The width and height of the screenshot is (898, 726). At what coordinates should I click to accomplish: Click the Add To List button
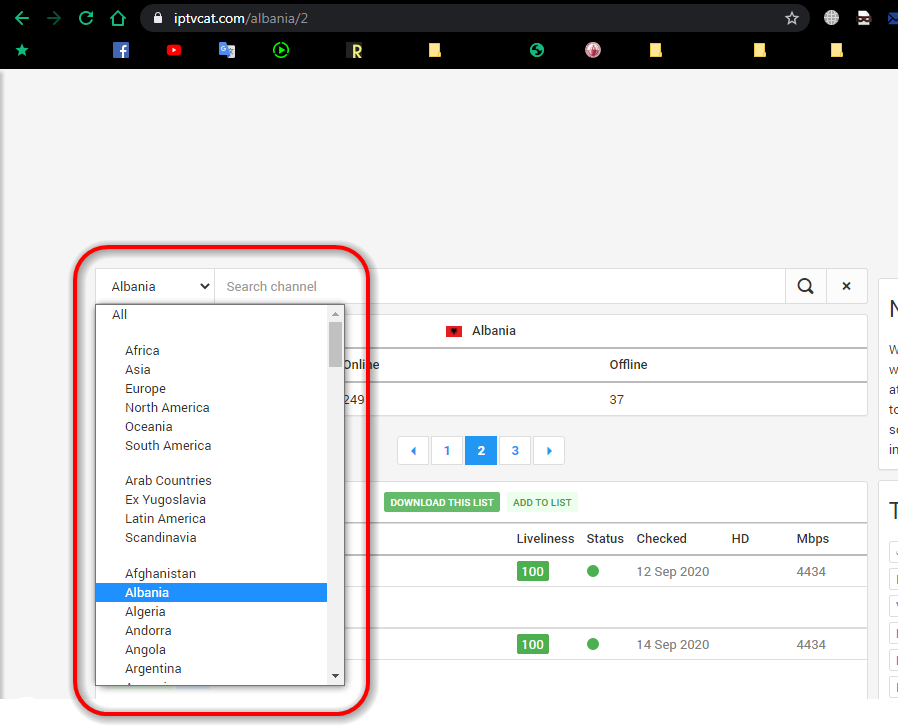542,502
